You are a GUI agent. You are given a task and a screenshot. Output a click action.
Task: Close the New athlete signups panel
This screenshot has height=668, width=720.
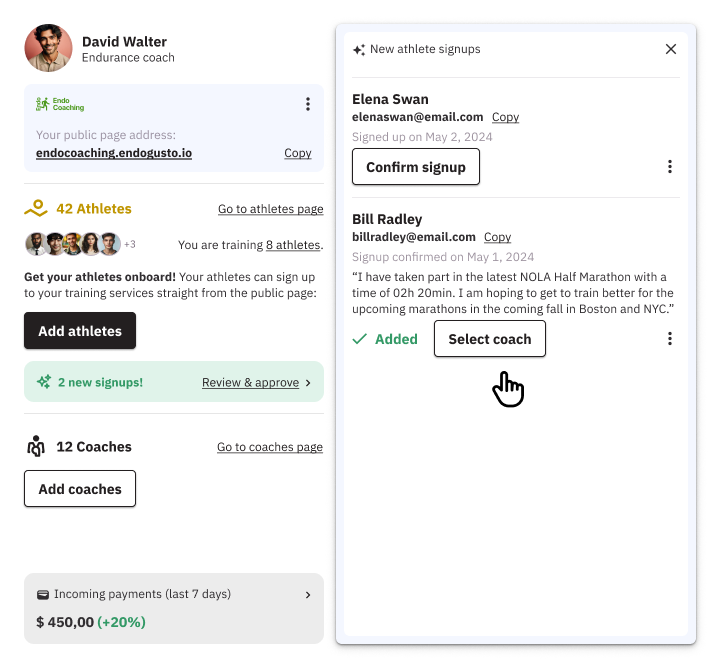[671, 49]
